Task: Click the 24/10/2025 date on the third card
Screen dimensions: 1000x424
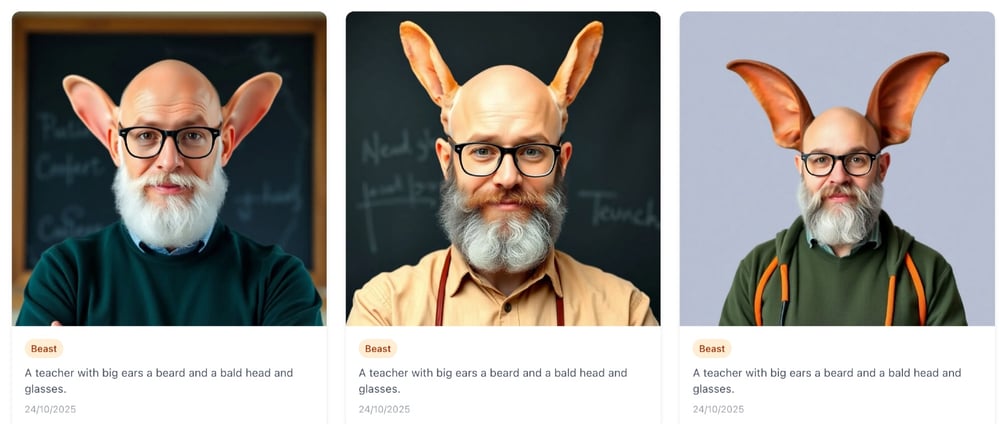Action: tap(718, 409)
